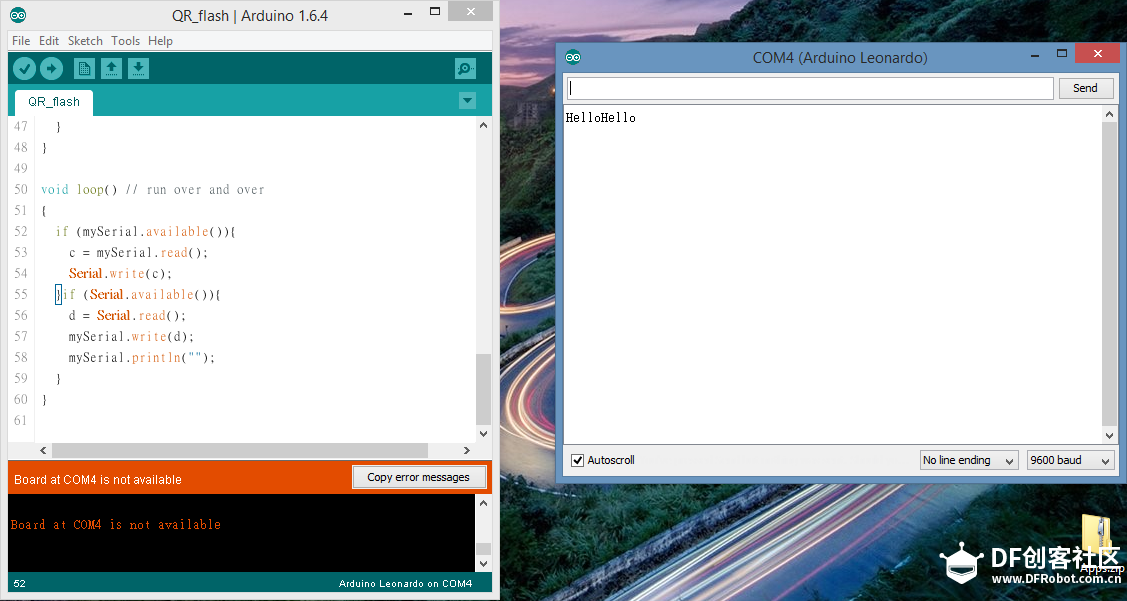The height and width of the screenshot is (601, 1127).
Task: Create a new sketch with the New icon
Action: pos(84,68)
